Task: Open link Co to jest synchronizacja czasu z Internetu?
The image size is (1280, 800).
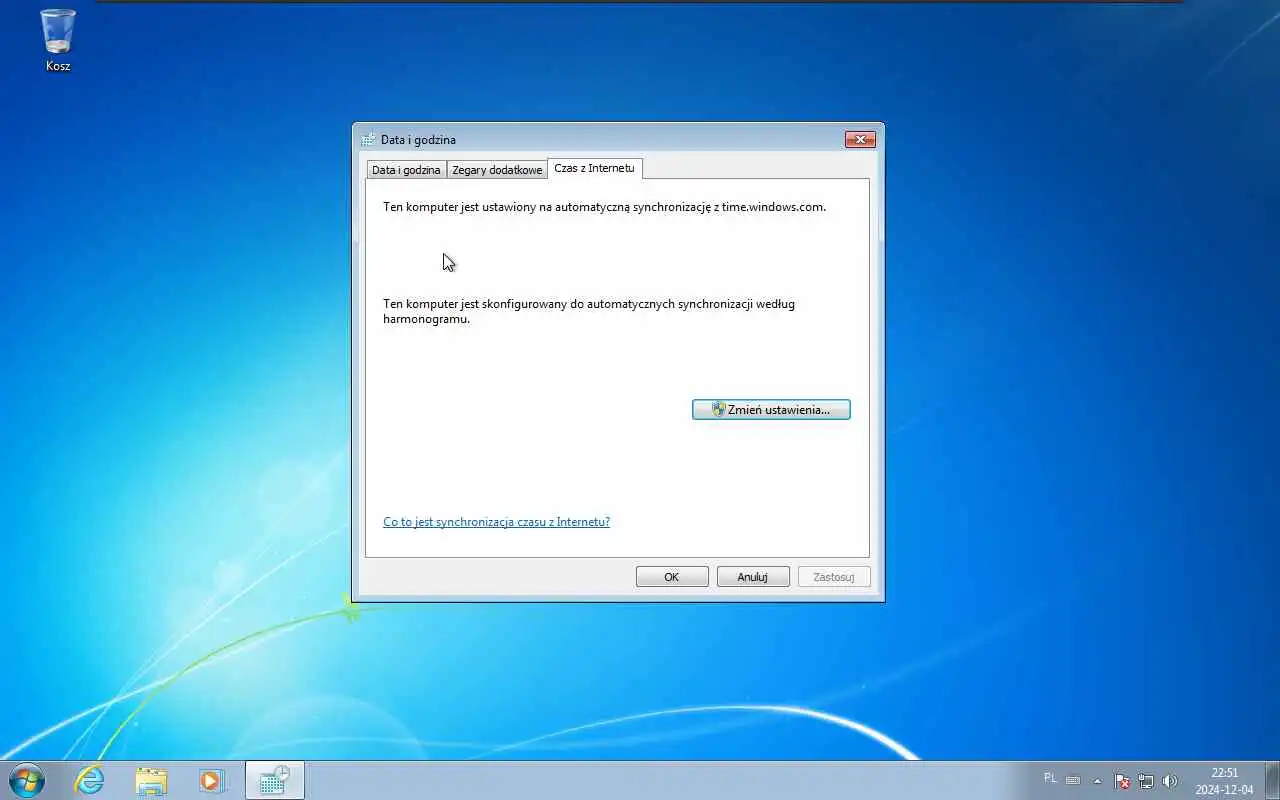Action: (x=496, y=522)
